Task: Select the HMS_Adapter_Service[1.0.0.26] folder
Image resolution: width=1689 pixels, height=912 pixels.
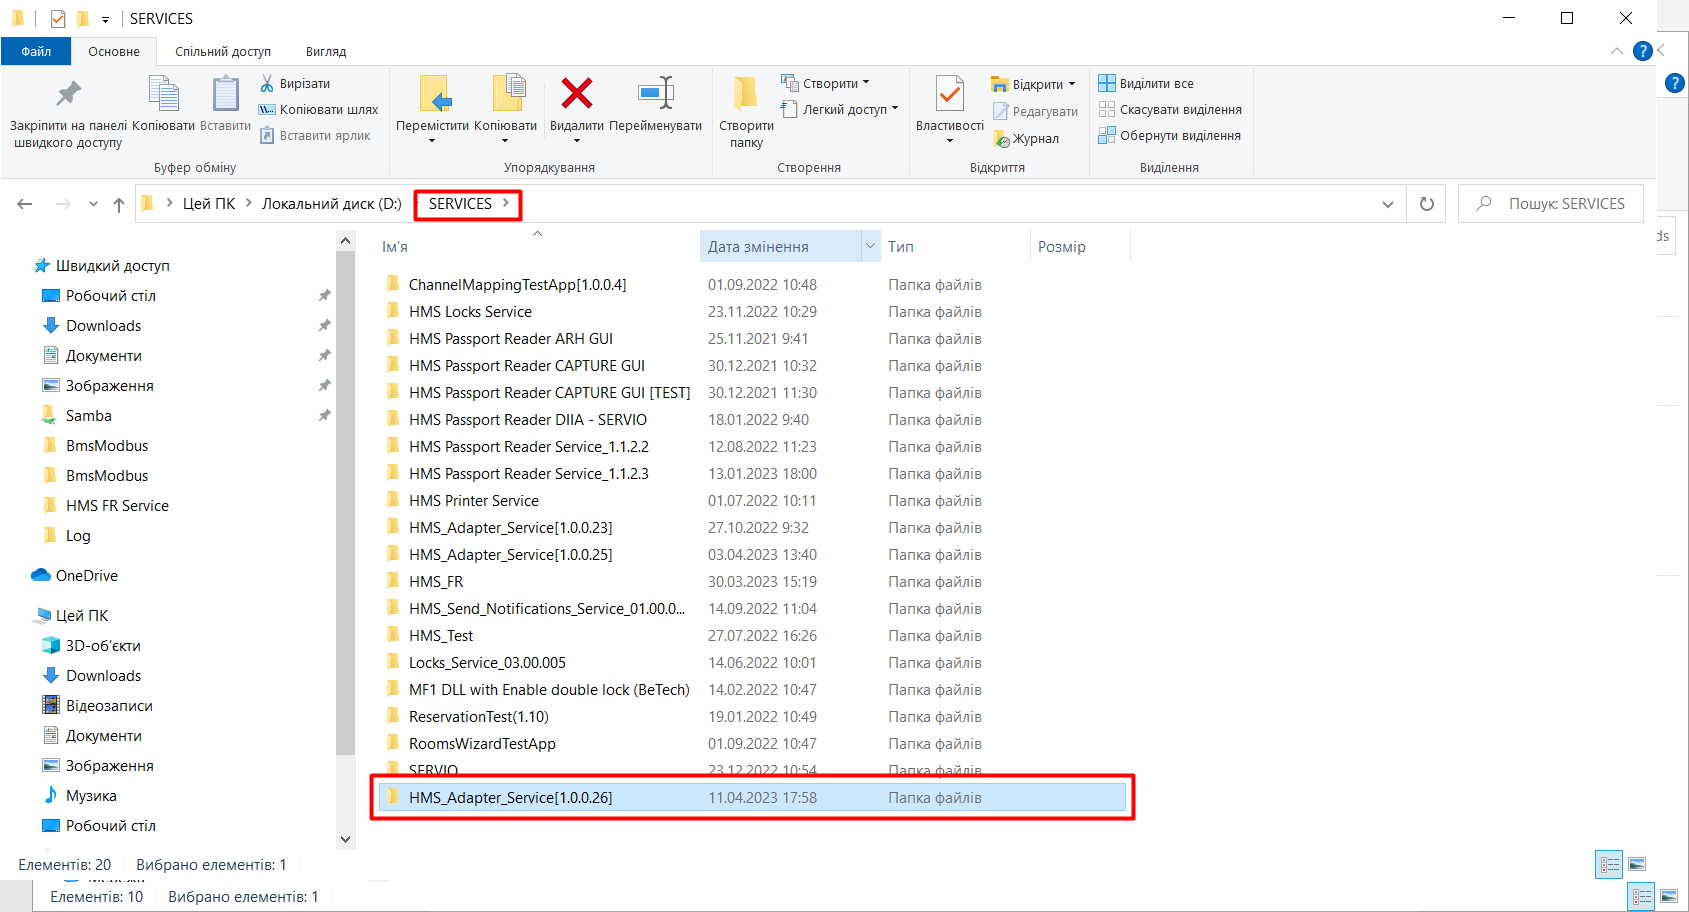Action: pyautogui.click(x=510, y=797)
